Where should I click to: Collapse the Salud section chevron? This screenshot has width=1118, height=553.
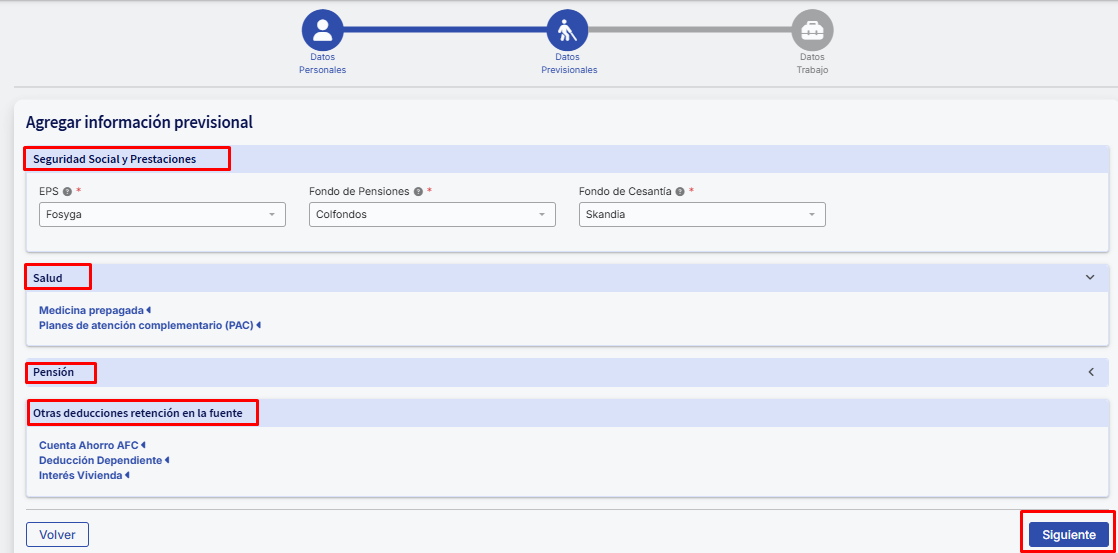point(1090,277)
